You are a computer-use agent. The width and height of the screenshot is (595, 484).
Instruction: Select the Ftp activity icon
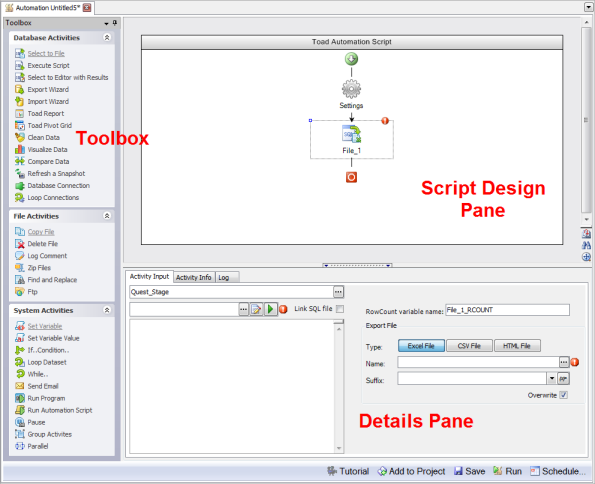[20, 292]
